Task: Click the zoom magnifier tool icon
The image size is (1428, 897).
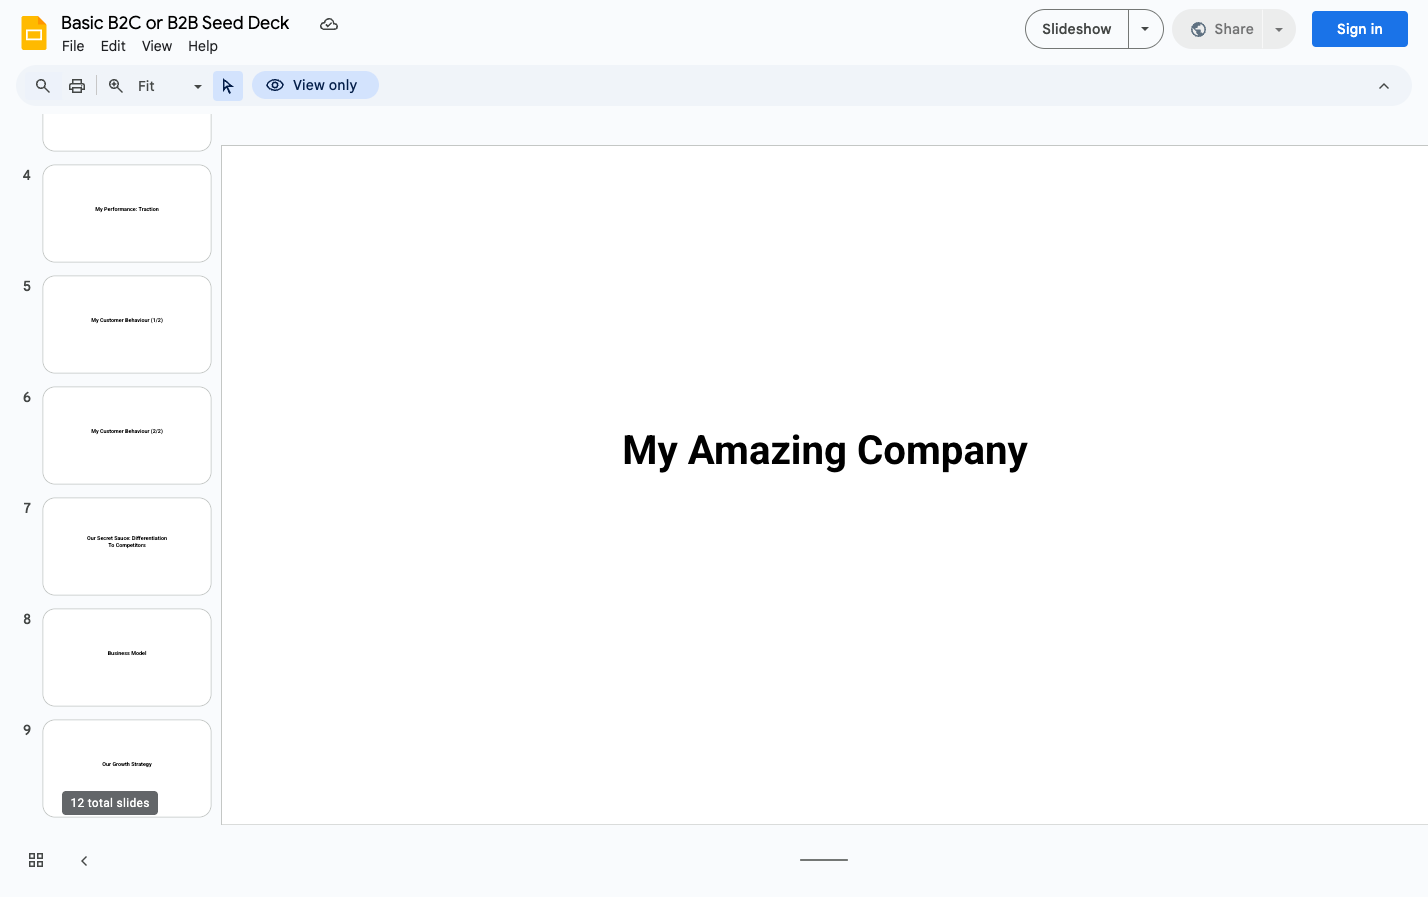Action: click(116, 86)
